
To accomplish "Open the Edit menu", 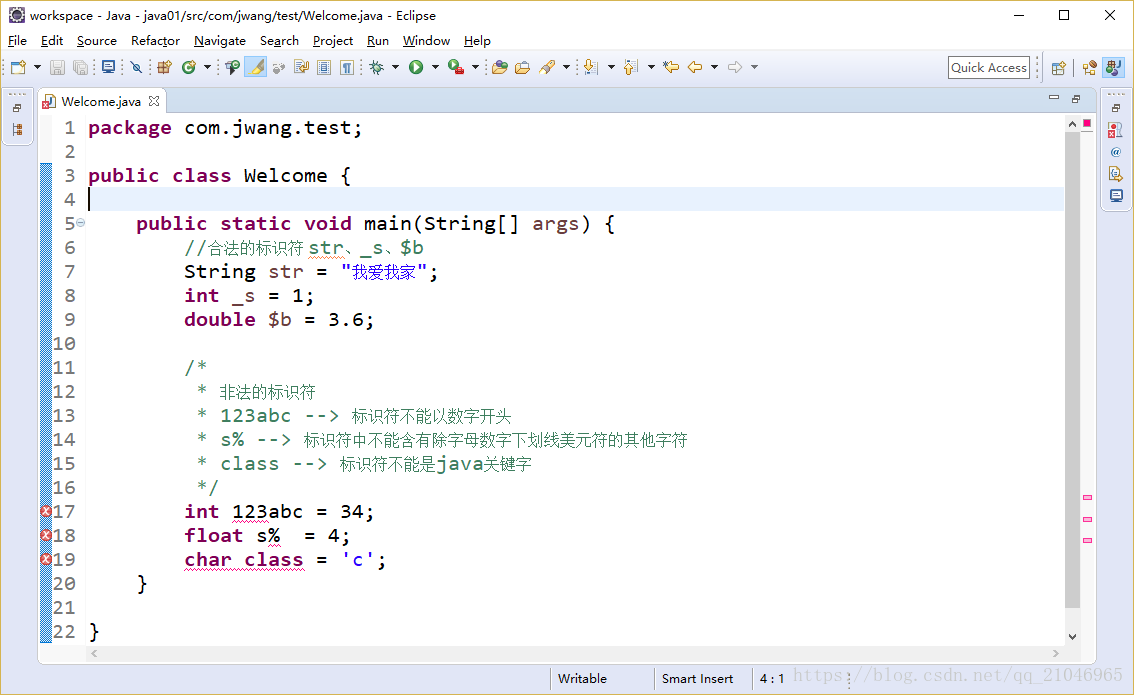I will 51,40.
